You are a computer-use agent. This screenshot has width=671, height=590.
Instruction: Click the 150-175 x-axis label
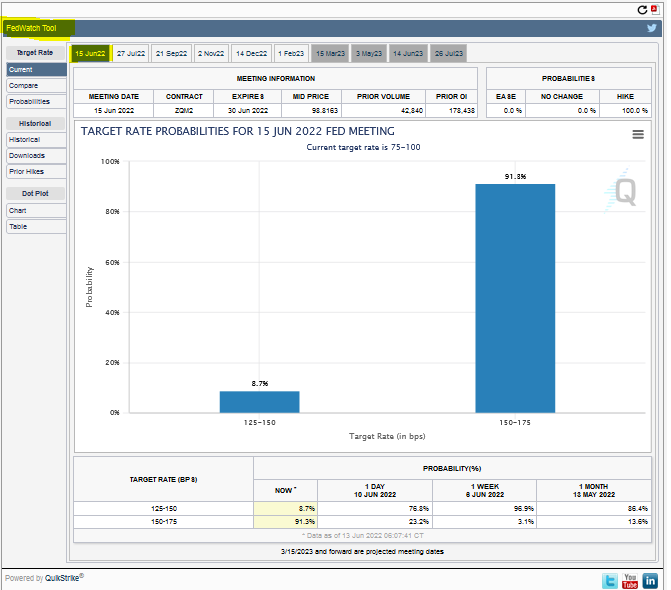[x=515, y=423]
